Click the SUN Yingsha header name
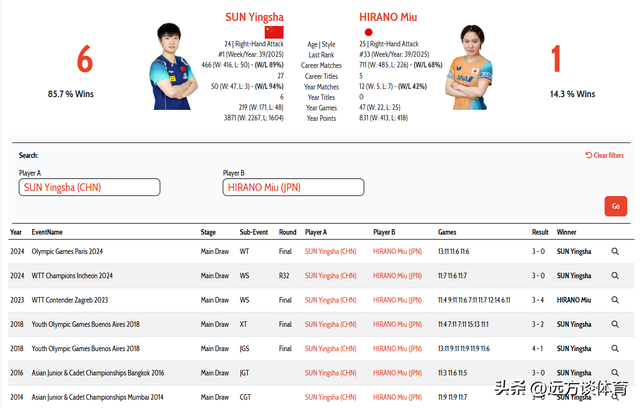The width and height of the screenshot is (640, 408). point(254,17)
